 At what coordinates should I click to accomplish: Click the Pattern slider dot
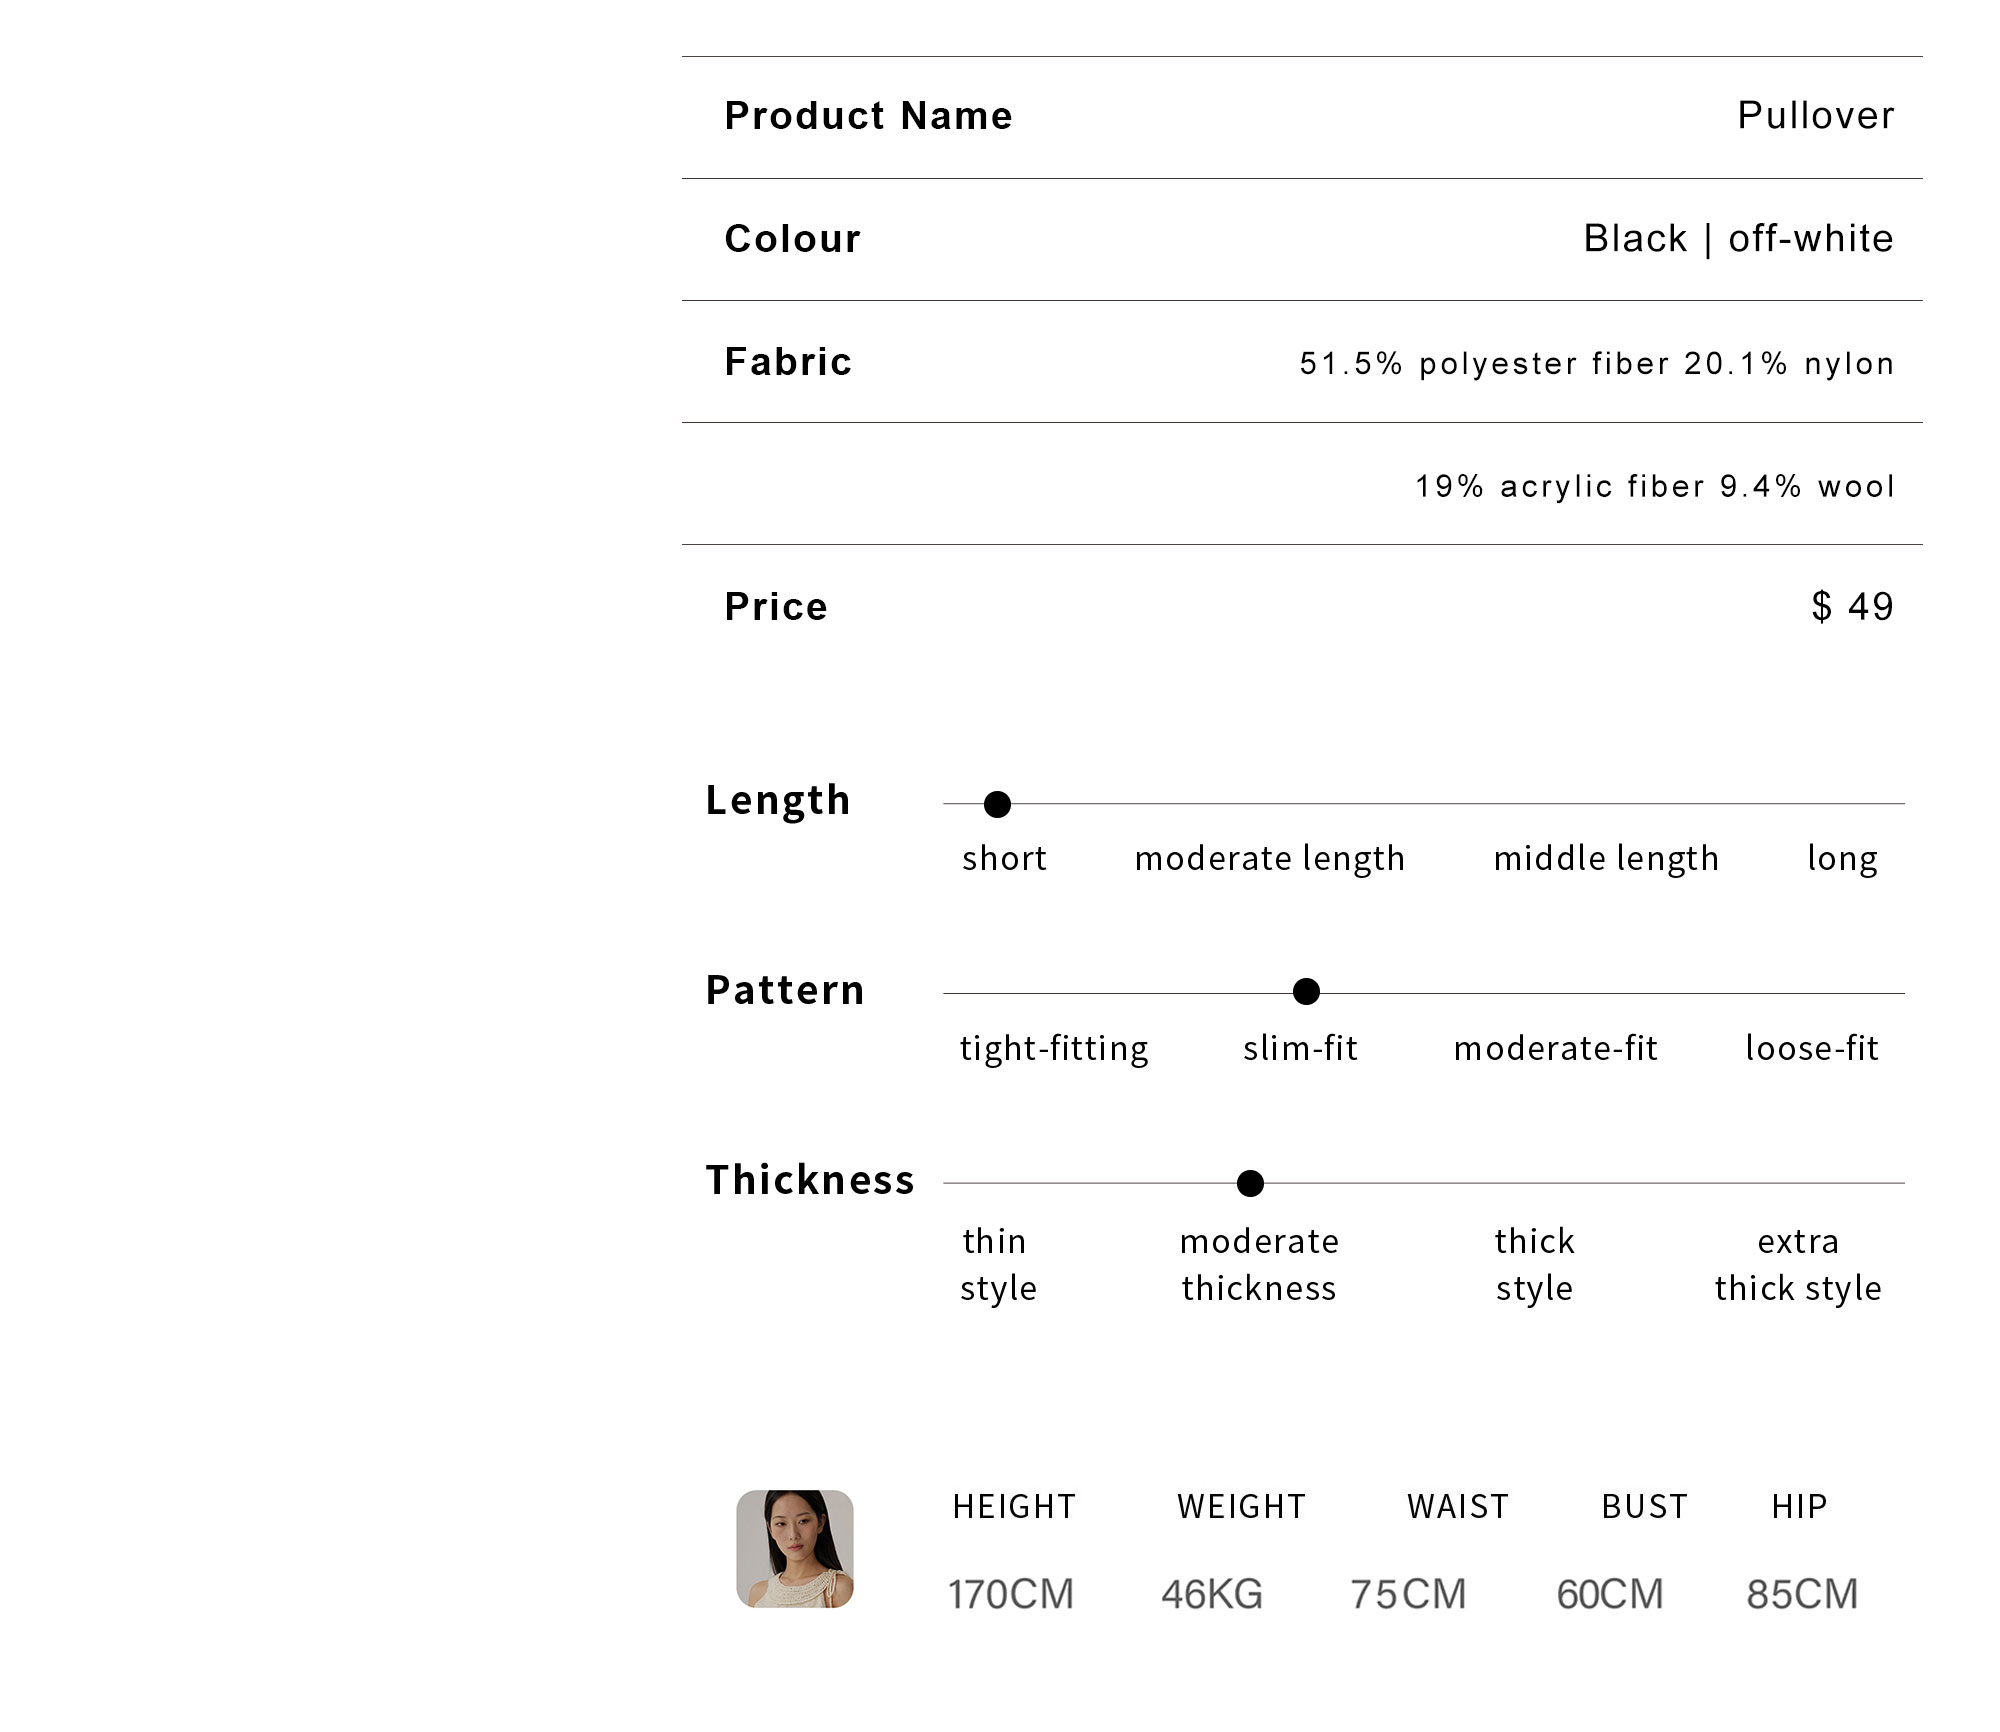pyautogui.click(x=1306, y=991)
